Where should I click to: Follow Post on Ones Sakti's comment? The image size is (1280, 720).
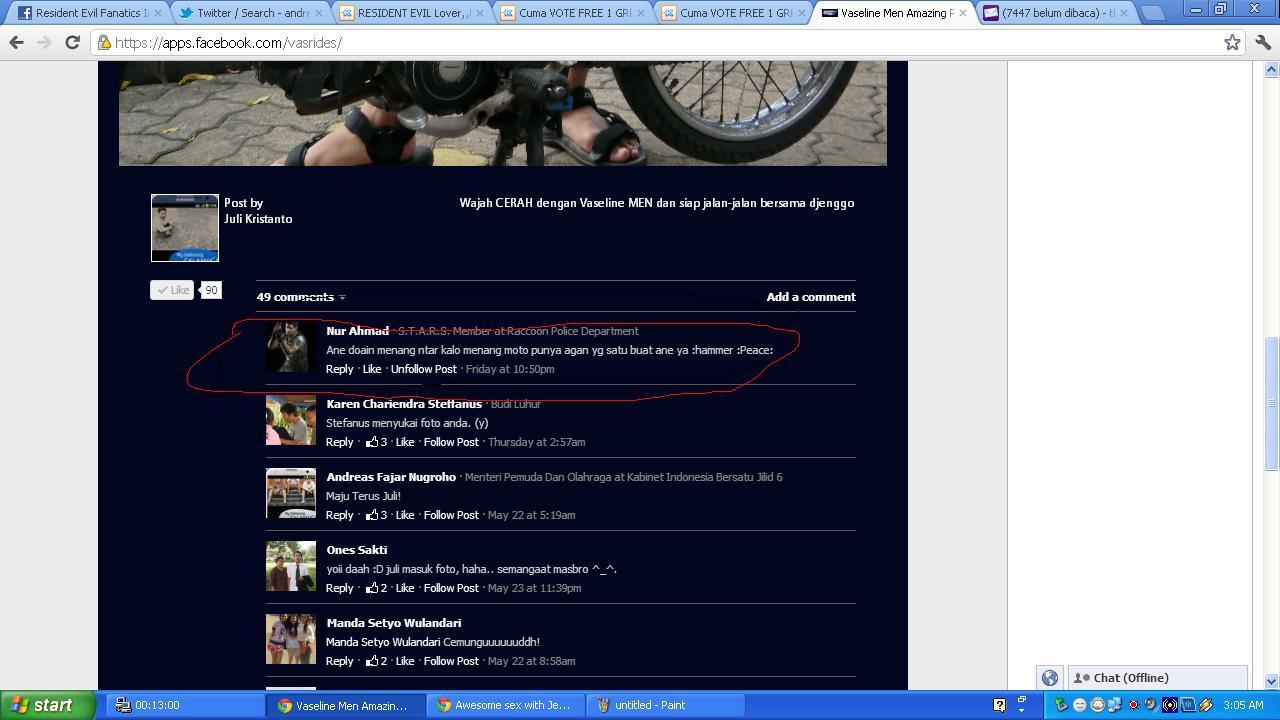451,588
